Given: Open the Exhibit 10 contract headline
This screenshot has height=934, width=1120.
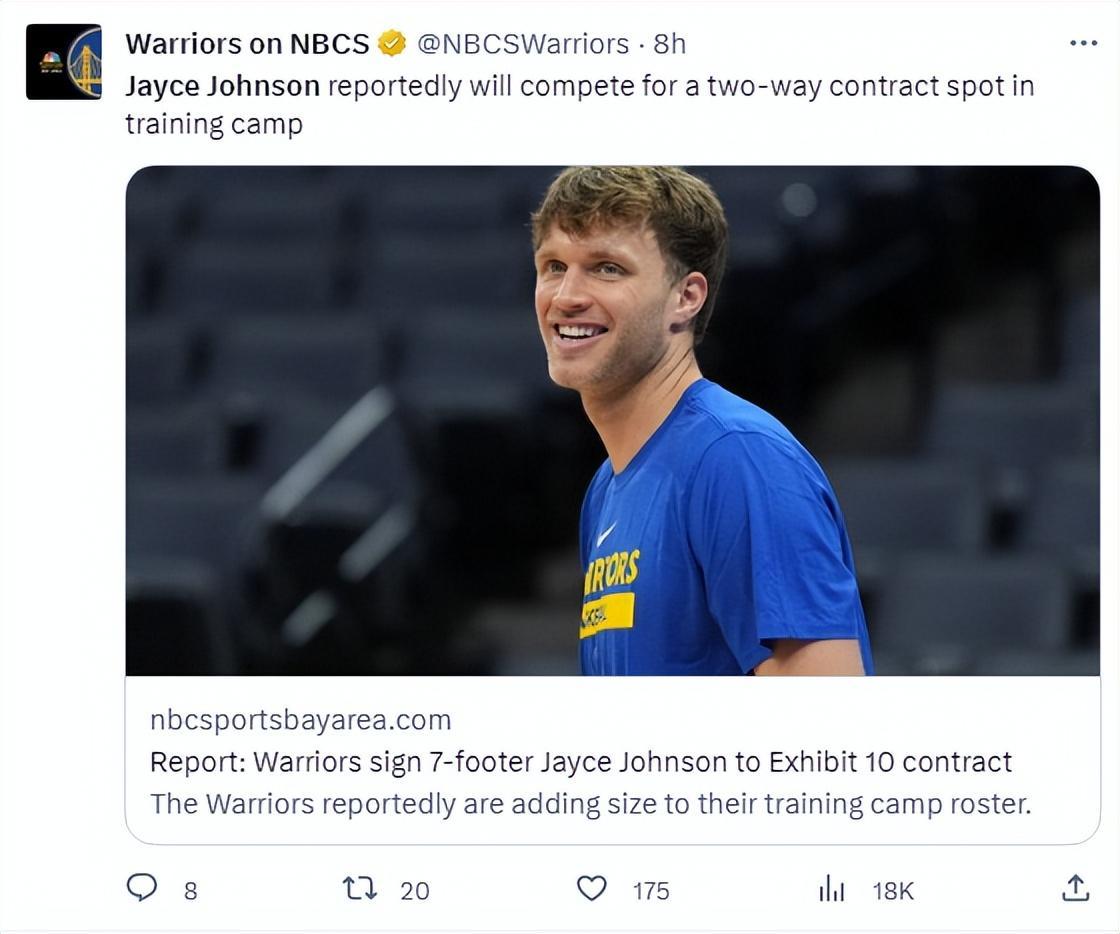Looking at the screenshot, I should click(x=580, y=762).
